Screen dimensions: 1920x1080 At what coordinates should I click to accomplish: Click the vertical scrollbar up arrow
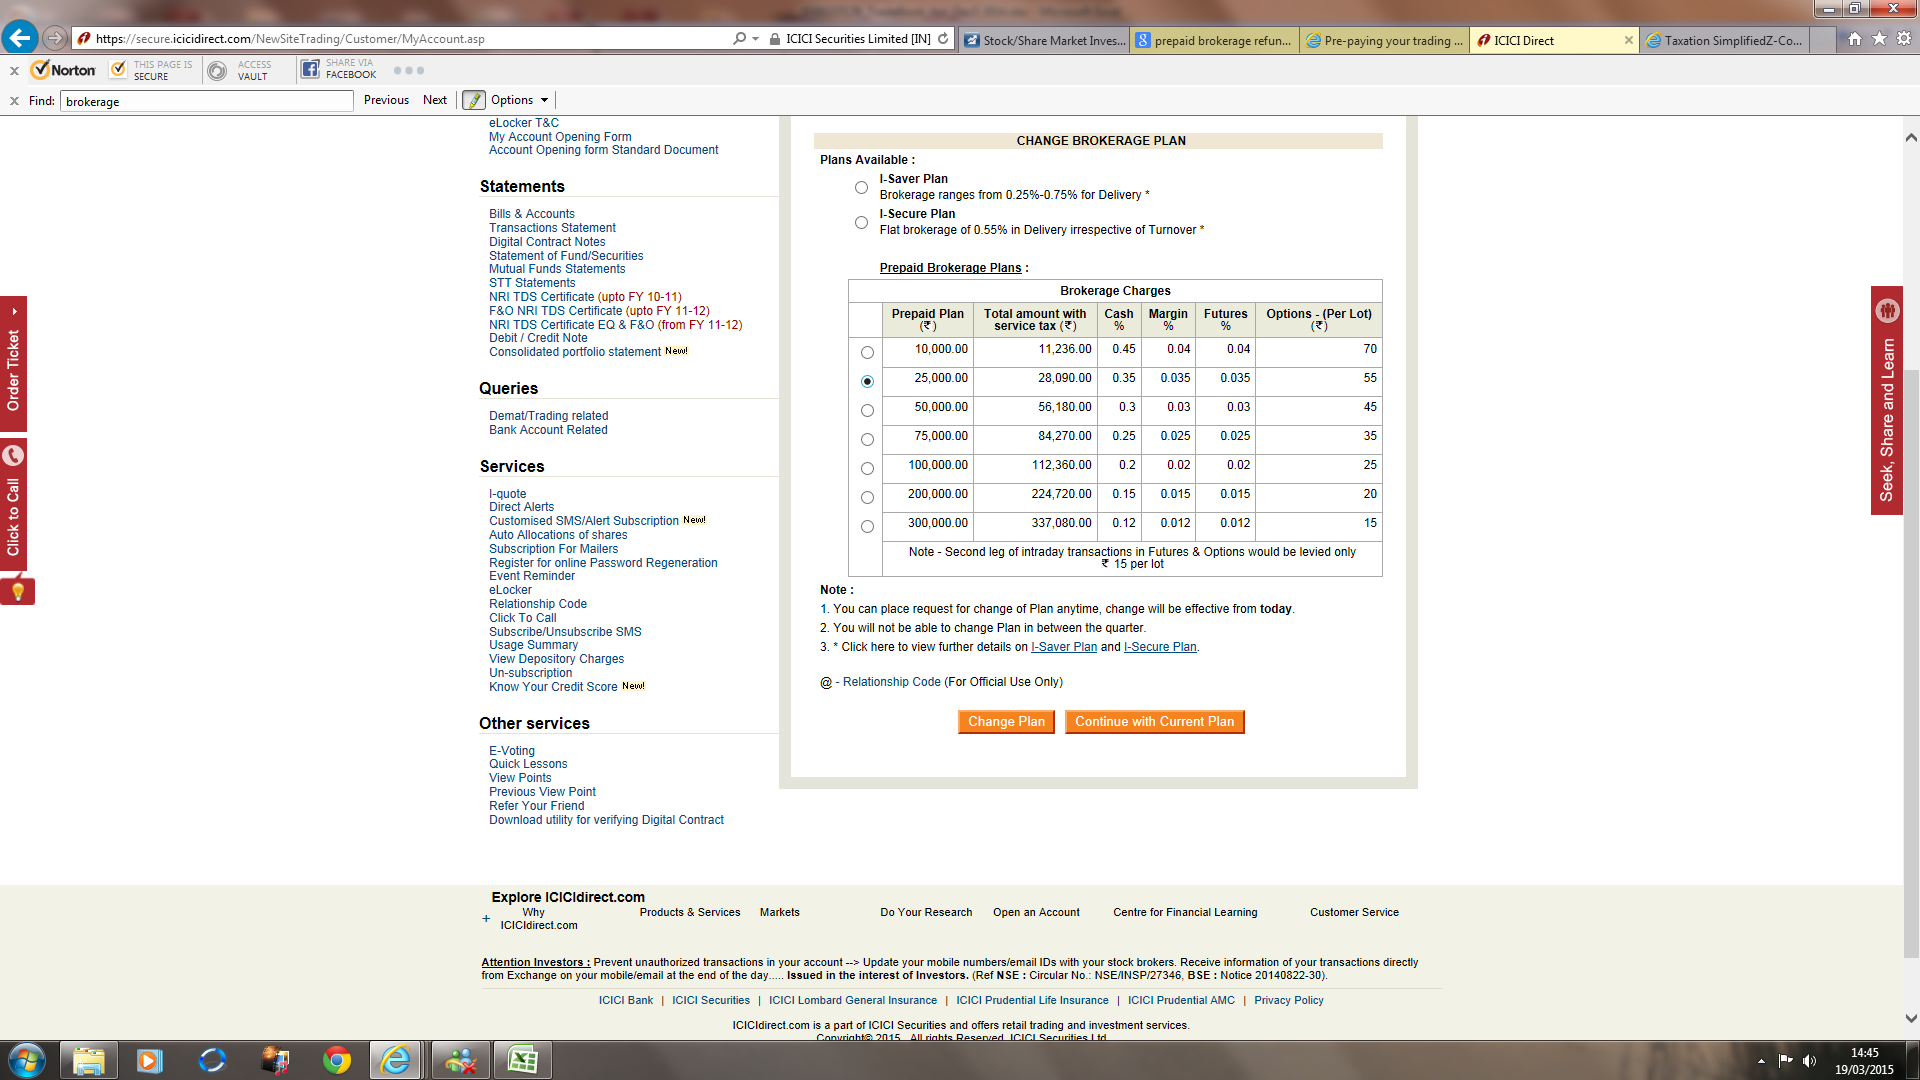(1911, 138)
